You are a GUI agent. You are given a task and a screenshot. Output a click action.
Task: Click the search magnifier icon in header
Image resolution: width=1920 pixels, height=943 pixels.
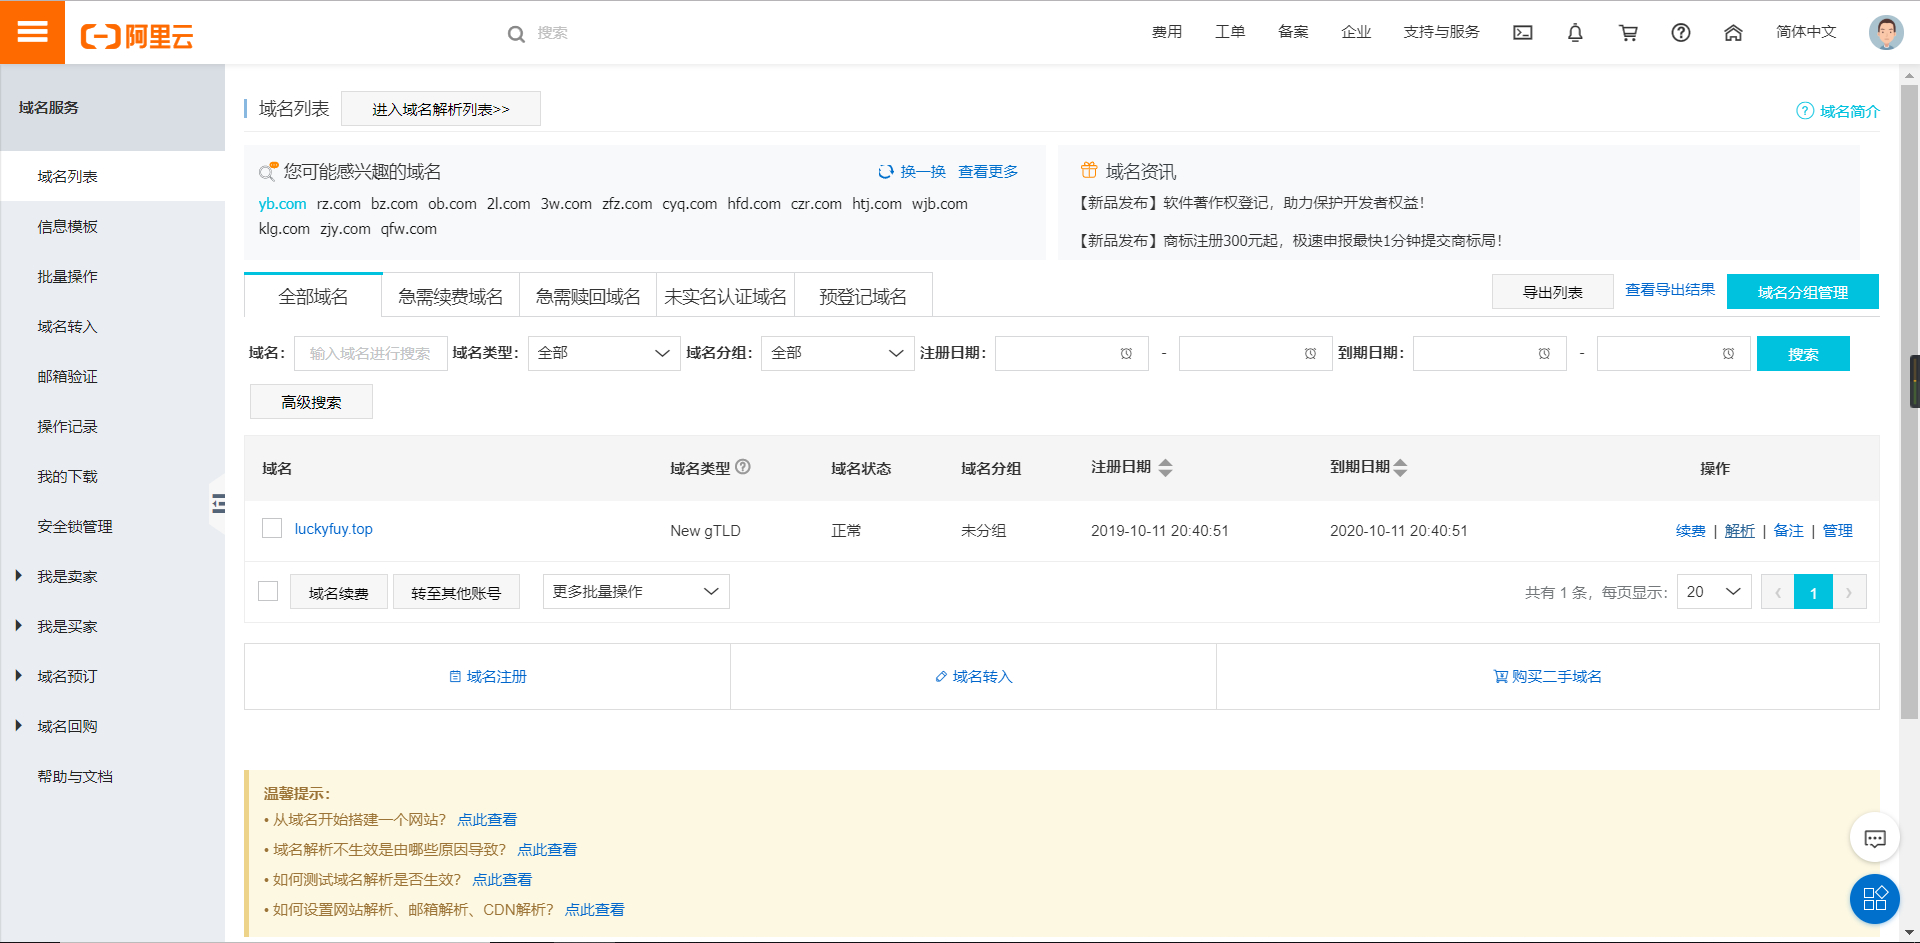click(x=516, y=34)
